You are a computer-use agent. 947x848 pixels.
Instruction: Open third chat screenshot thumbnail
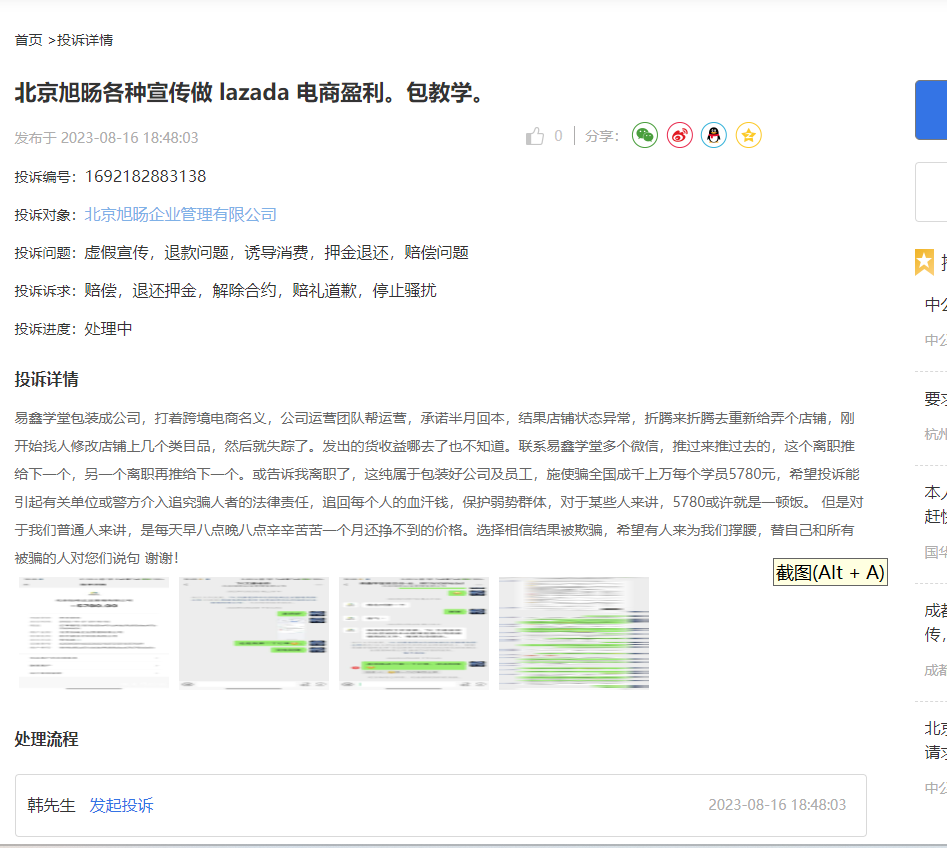coord(414,633)
